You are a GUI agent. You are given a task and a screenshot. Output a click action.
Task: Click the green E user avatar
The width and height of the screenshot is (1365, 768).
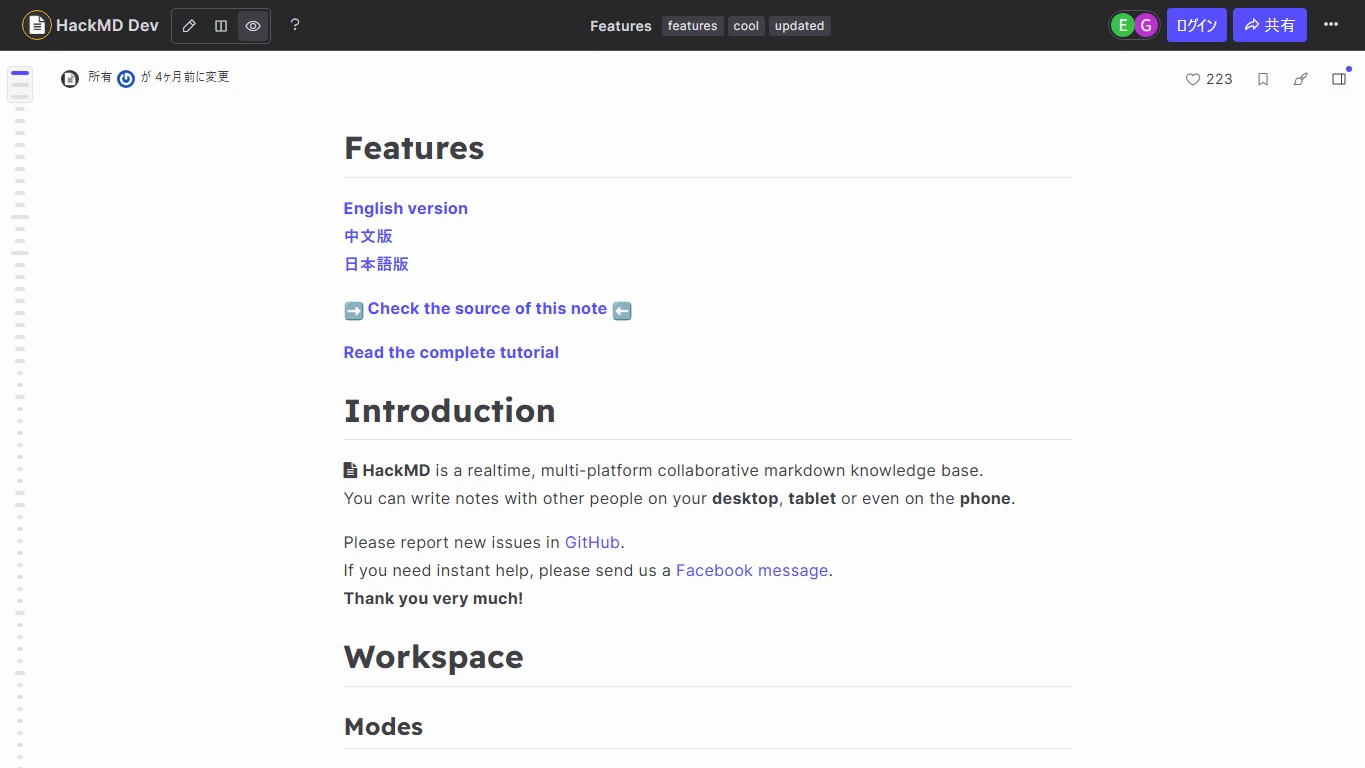(1122, 25)
